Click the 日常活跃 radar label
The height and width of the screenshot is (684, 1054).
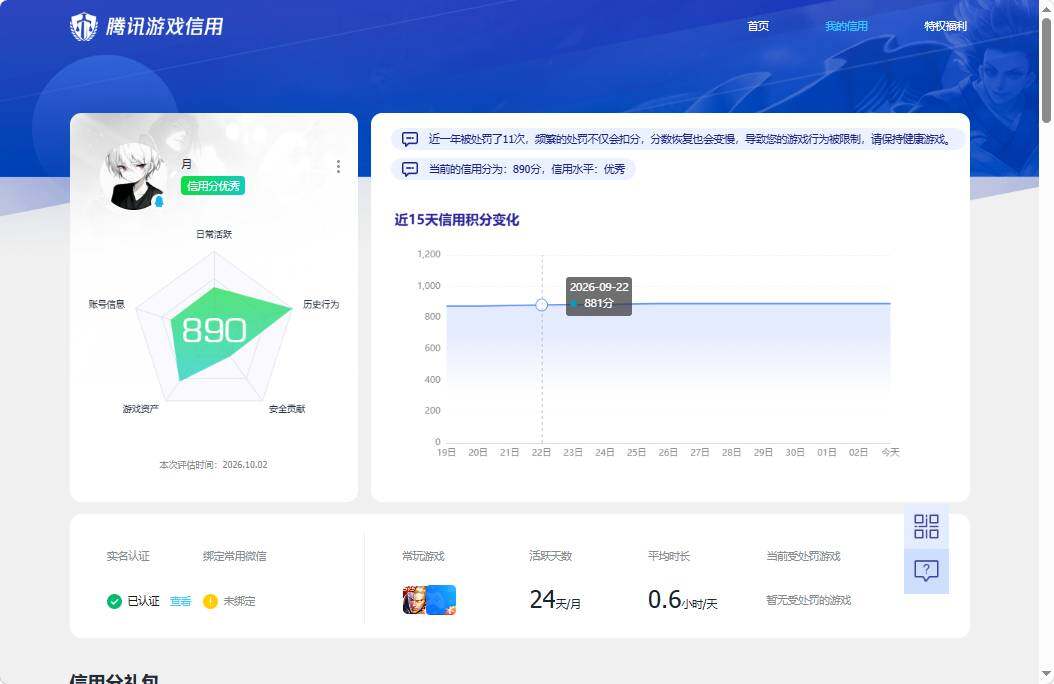(214, 234)
